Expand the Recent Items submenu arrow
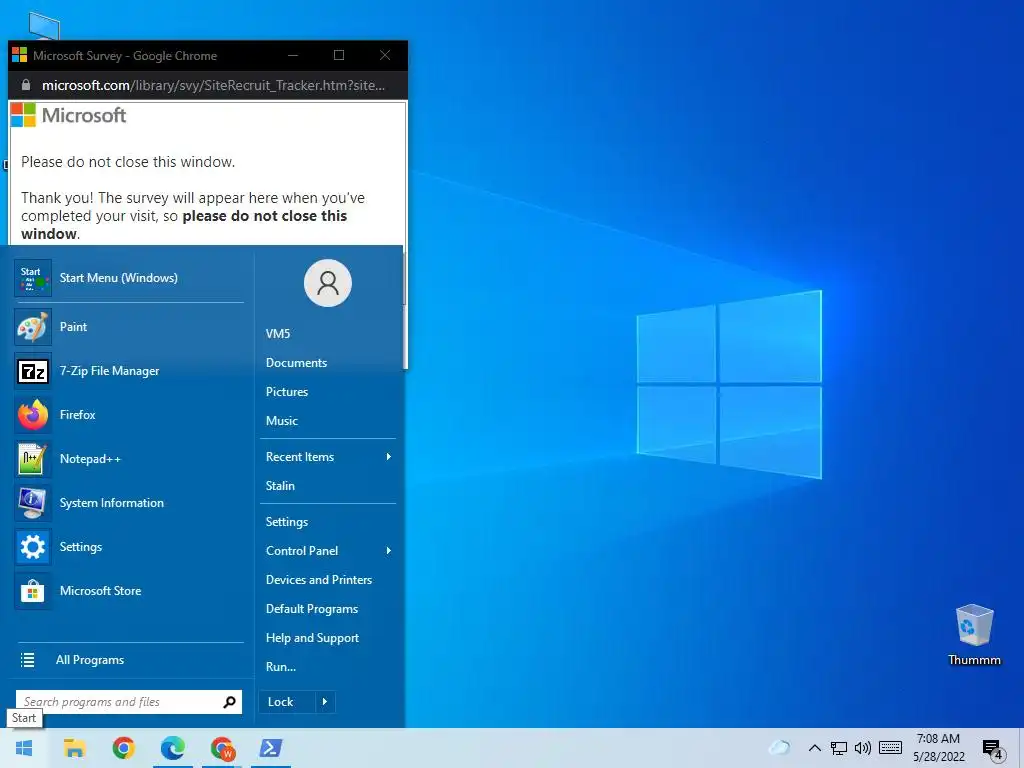Screen dimensions: 1024x768 (389, 457)
